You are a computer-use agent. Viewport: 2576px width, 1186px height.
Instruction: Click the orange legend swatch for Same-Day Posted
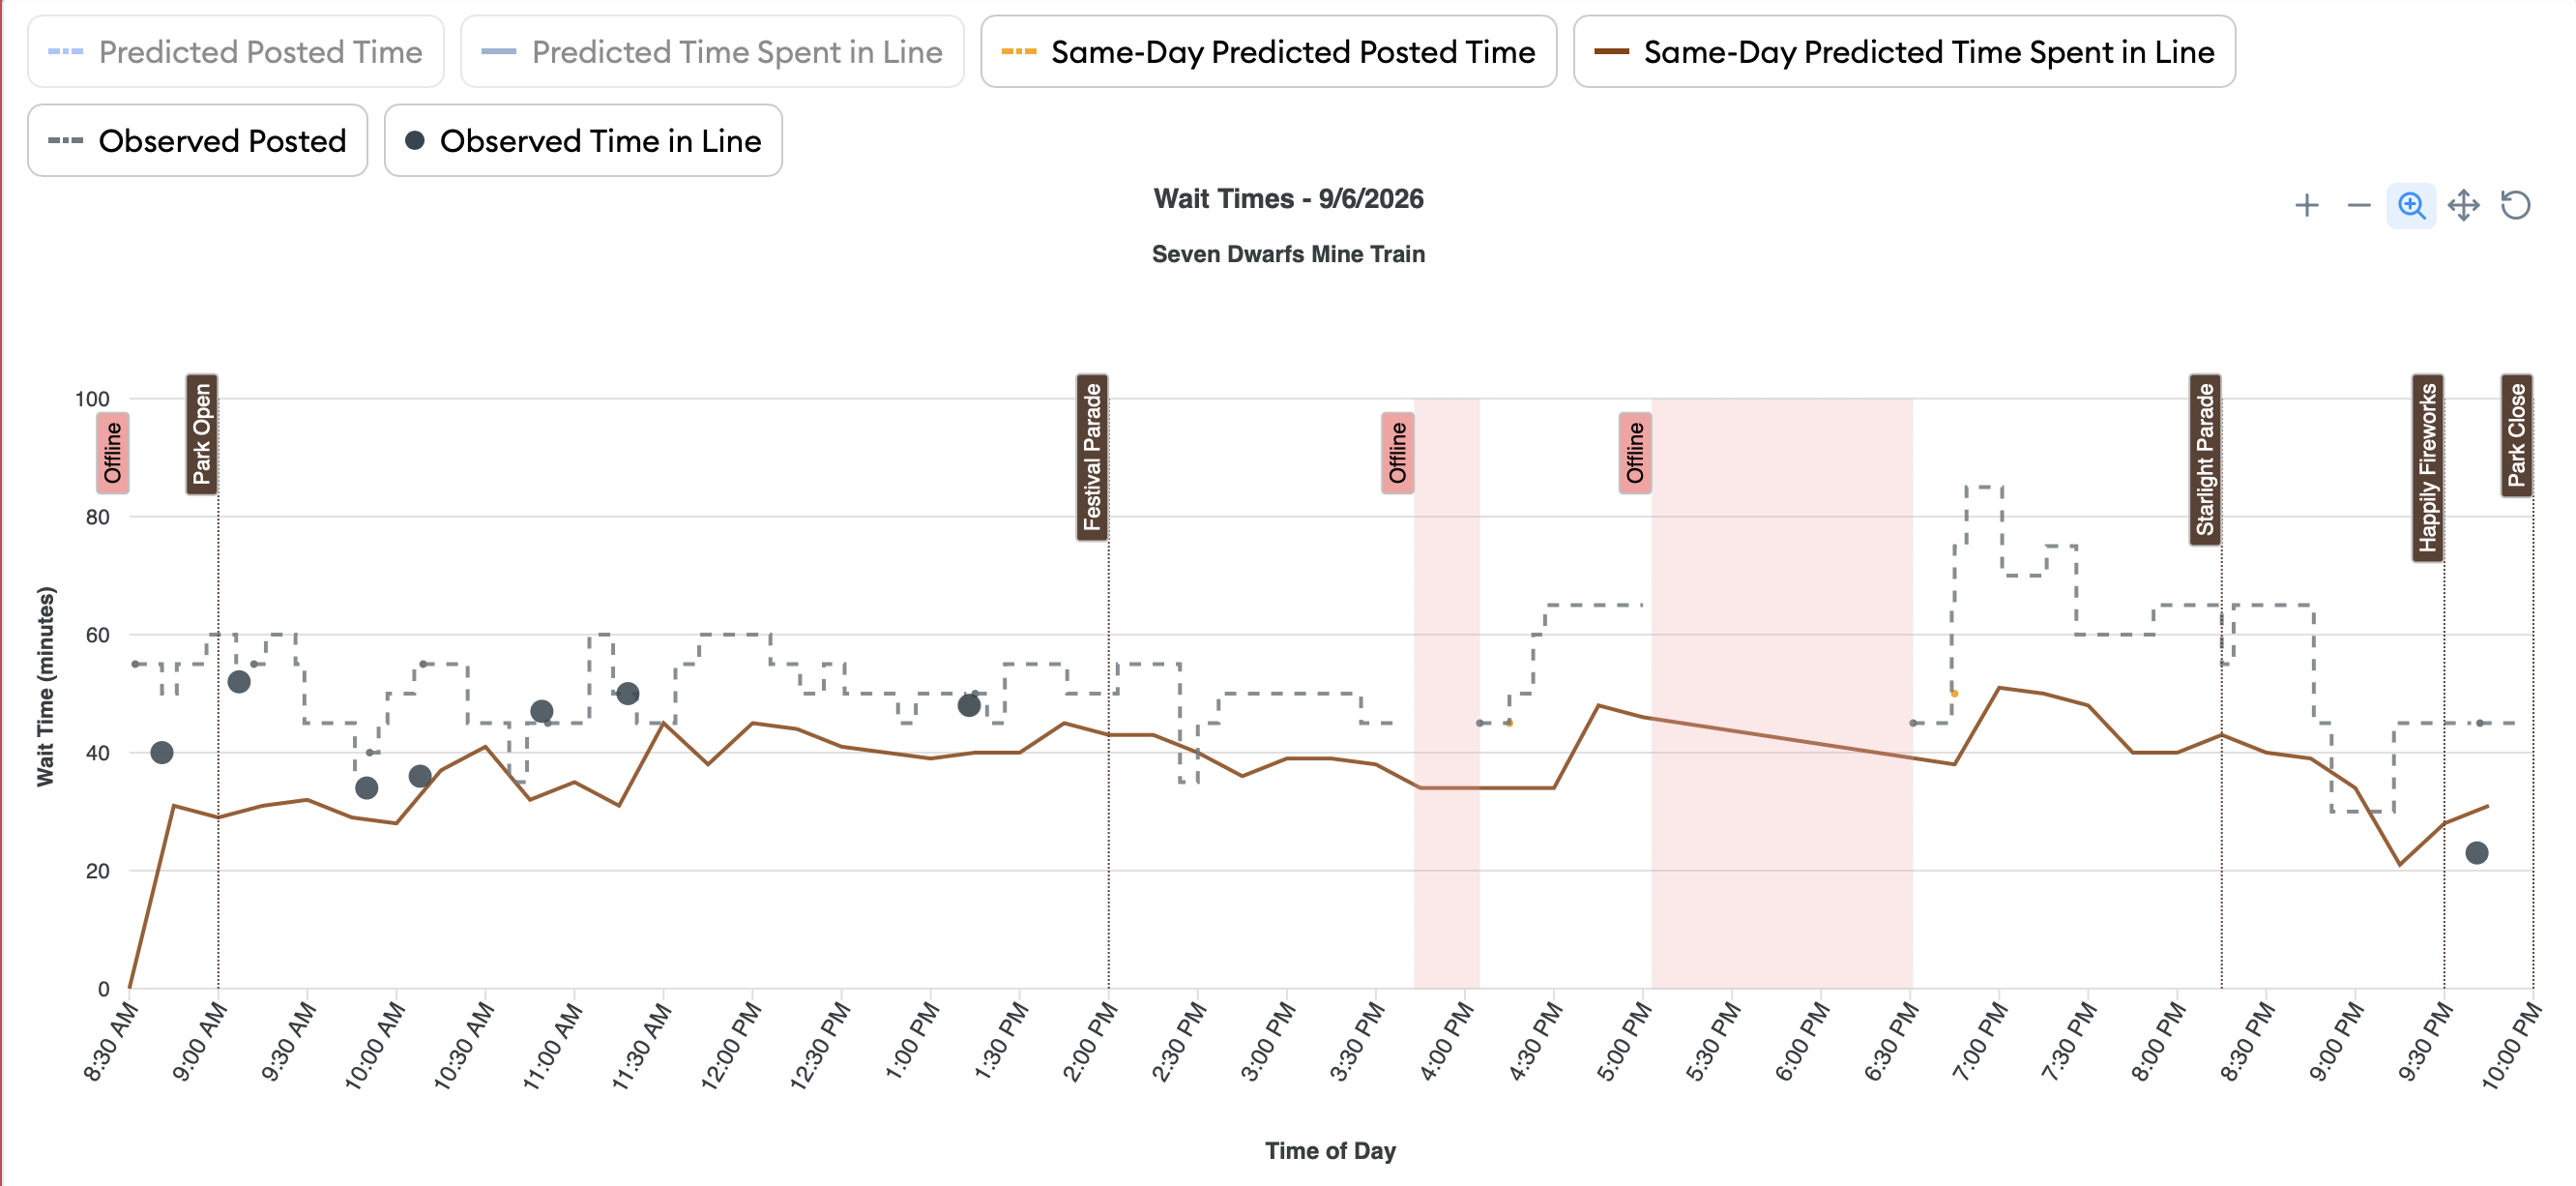(x=1019, y=51)
